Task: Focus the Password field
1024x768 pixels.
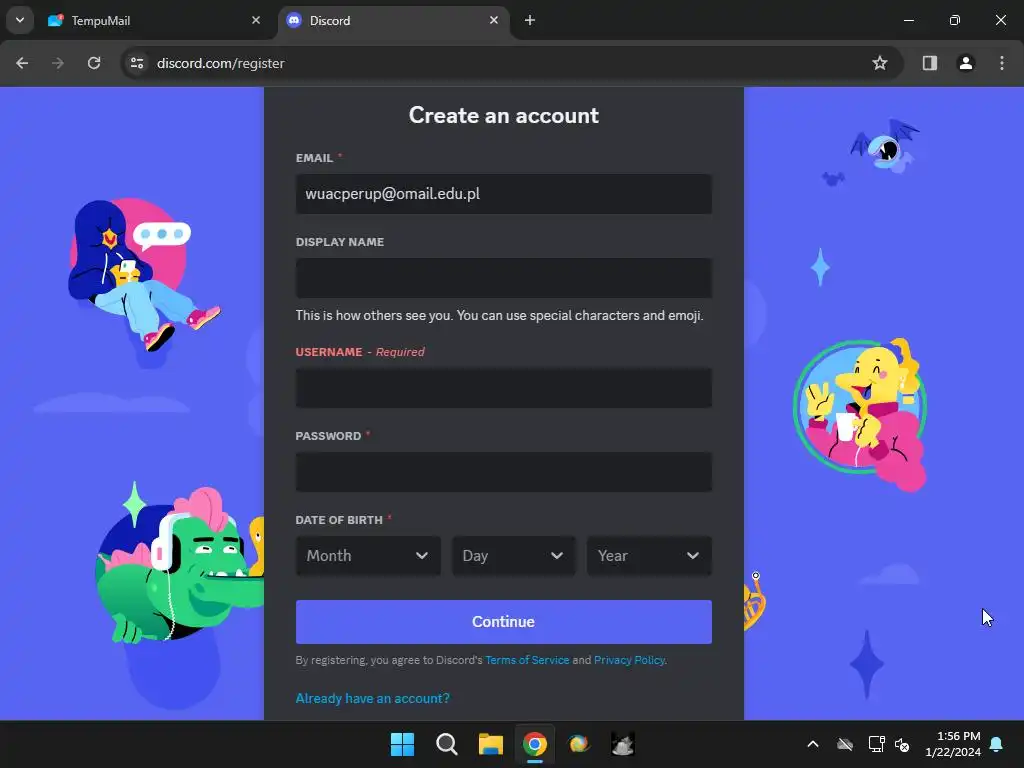Action: (x=504, y=472)
